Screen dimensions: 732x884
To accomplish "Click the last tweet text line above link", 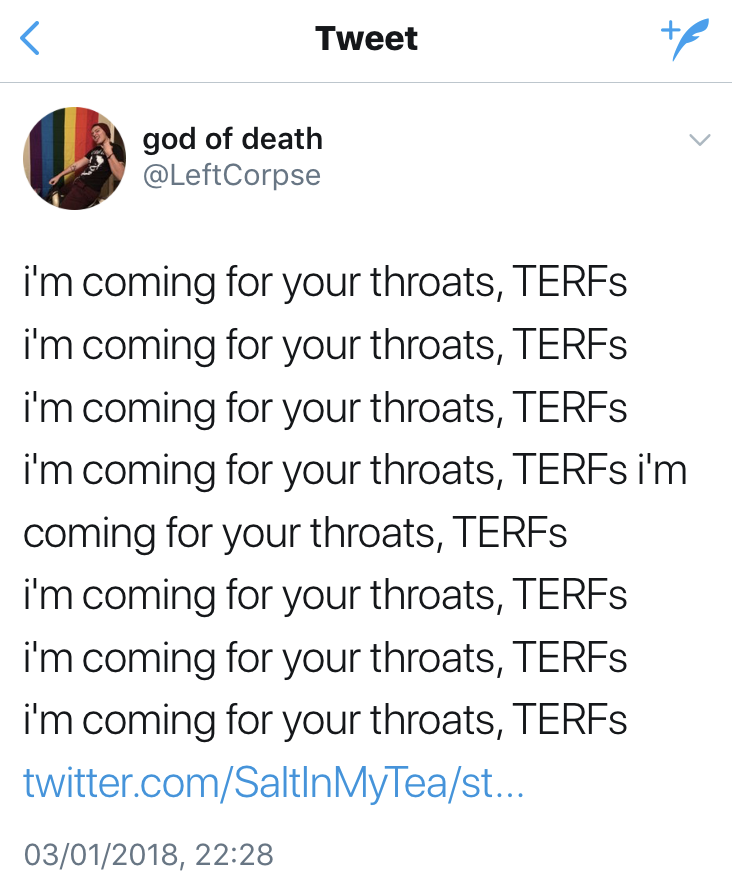I will [325, 720].
